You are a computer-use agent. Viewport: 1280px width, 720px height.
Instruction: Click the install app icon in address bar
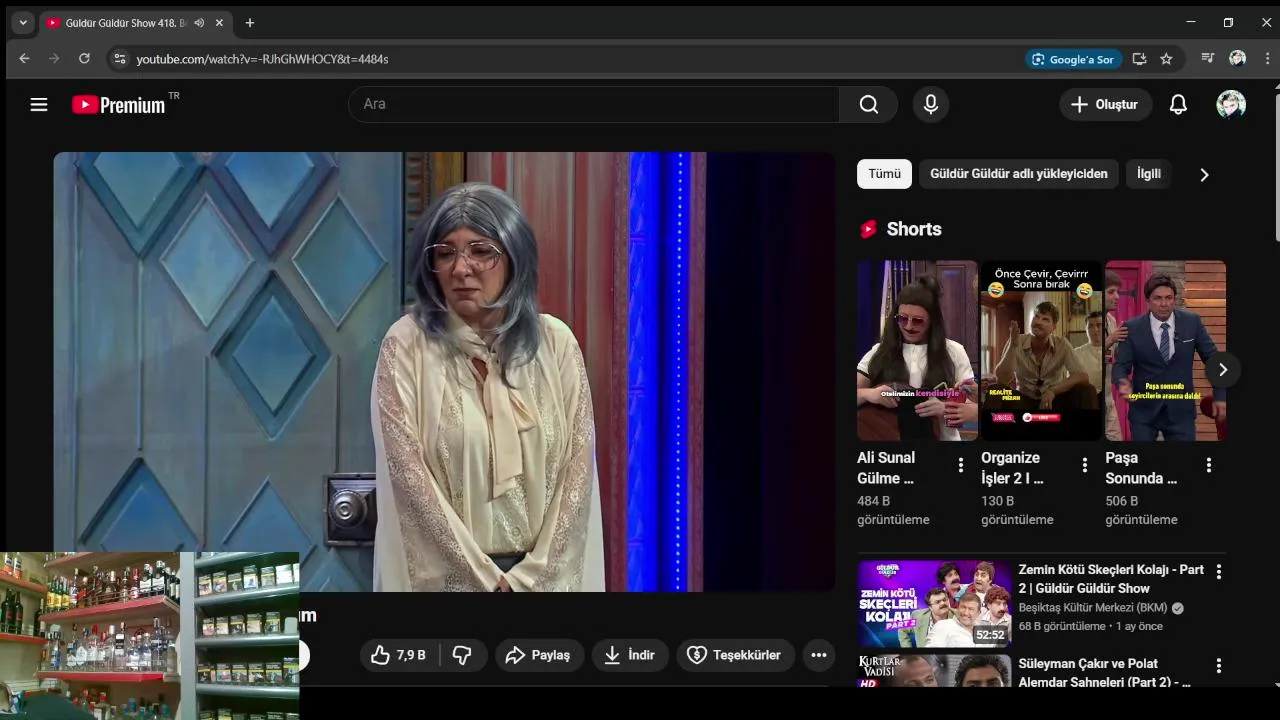(1139, 59)
